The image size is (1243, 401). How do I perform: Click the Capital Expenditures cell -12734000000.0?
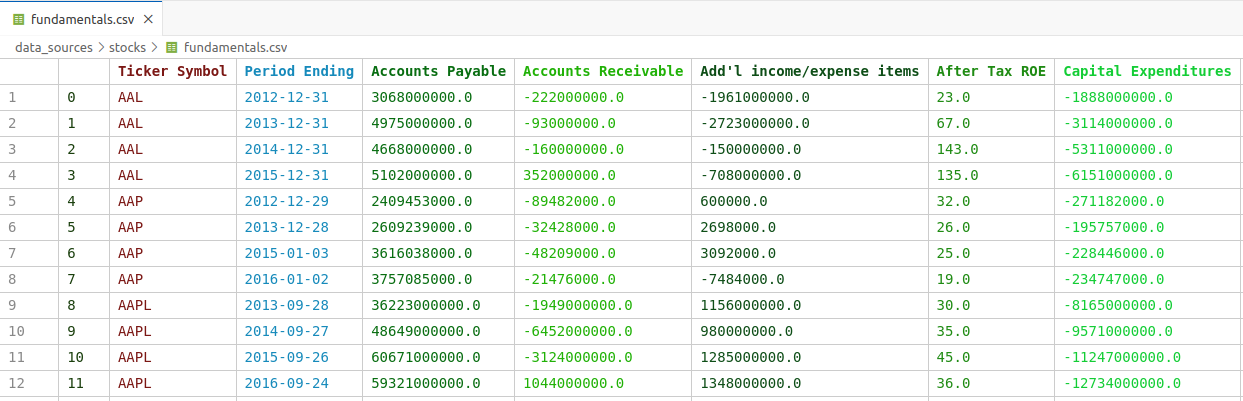(1122, 383)
